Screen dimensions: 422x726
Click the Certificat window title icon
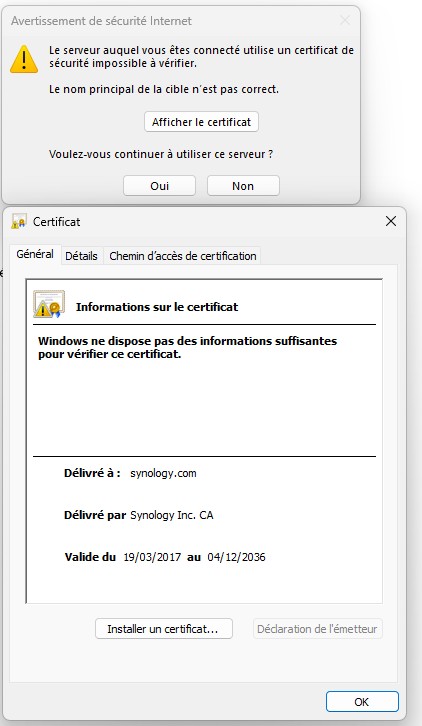[x=19, y=221]
